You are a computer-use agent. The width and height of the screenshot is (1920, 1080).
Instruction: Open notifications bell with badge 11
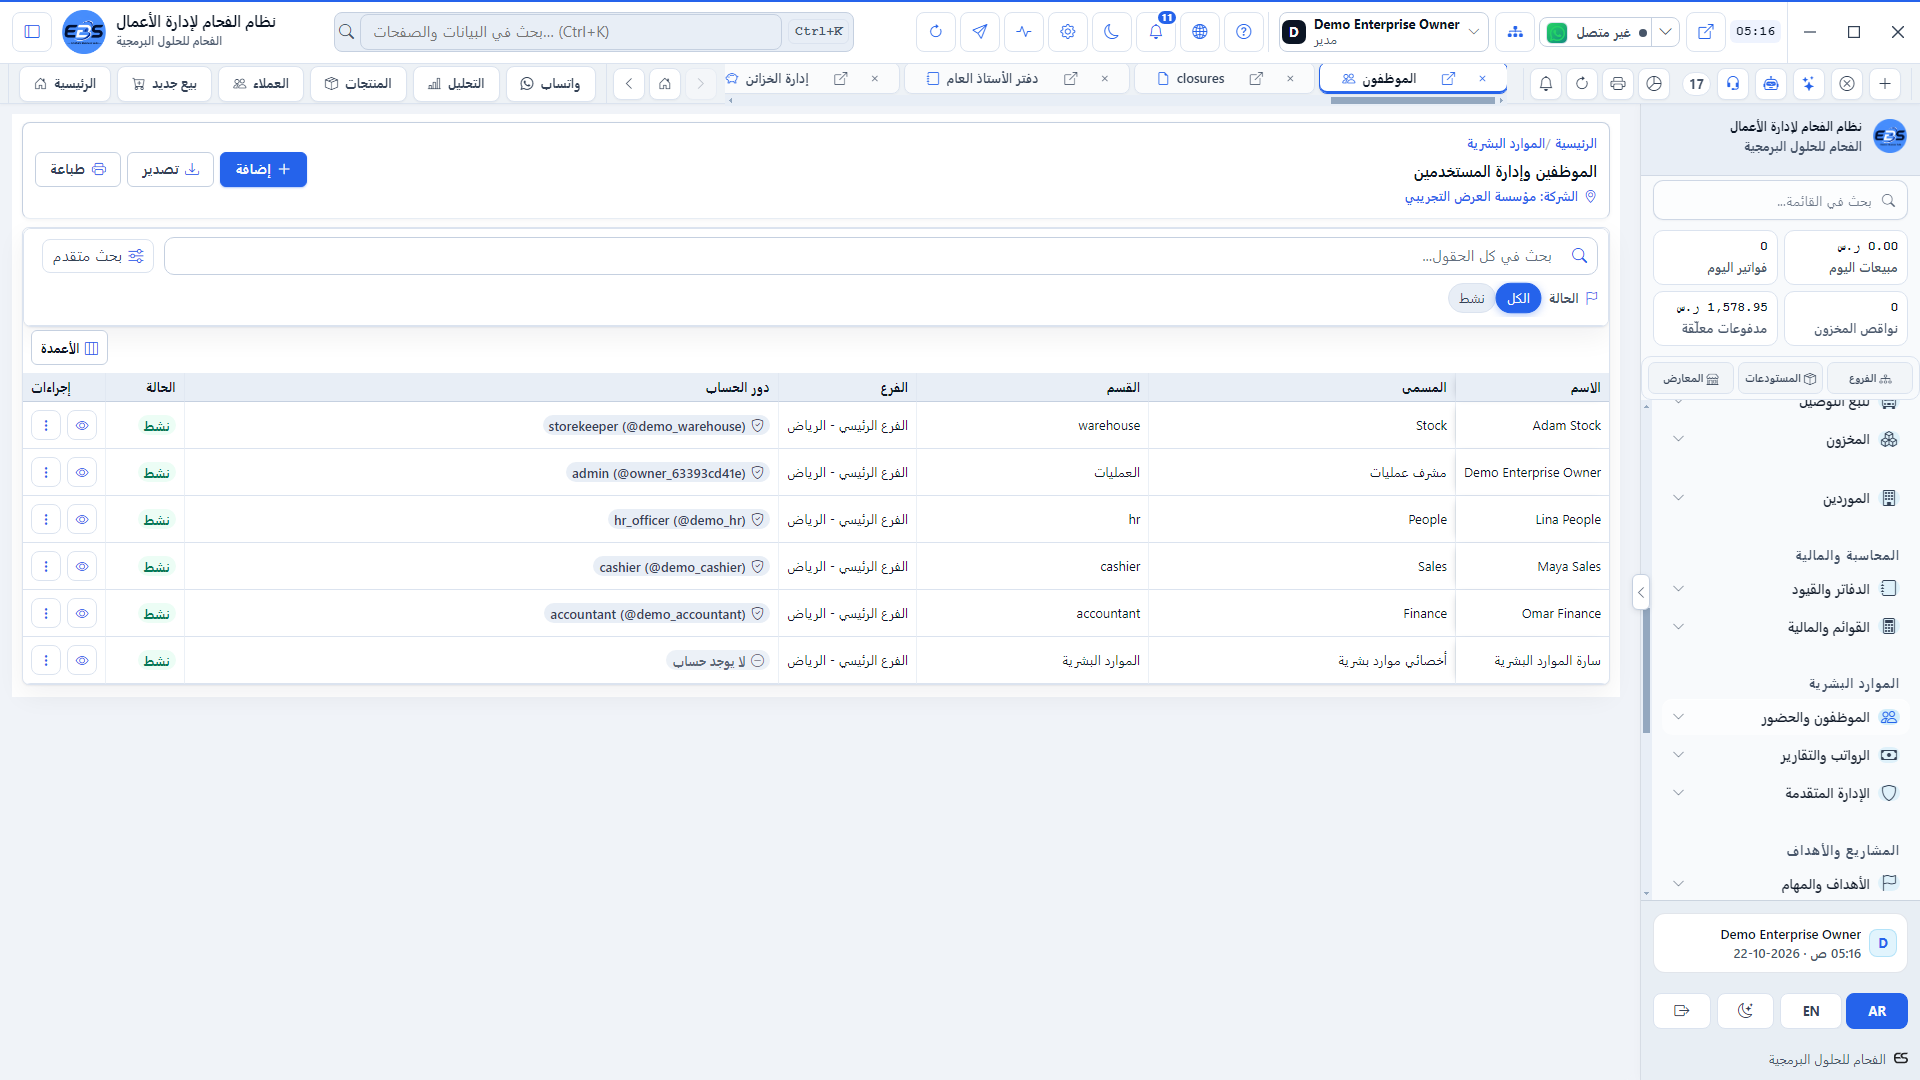coord(1155,32)
